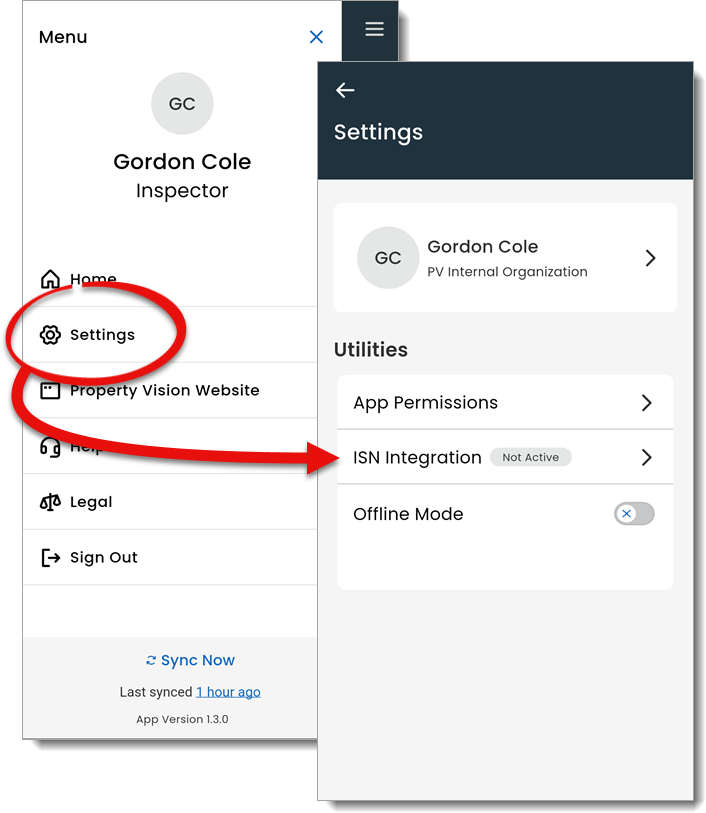Click the Property Vision Website window icon
706x813 pixels.
point(50,390)
